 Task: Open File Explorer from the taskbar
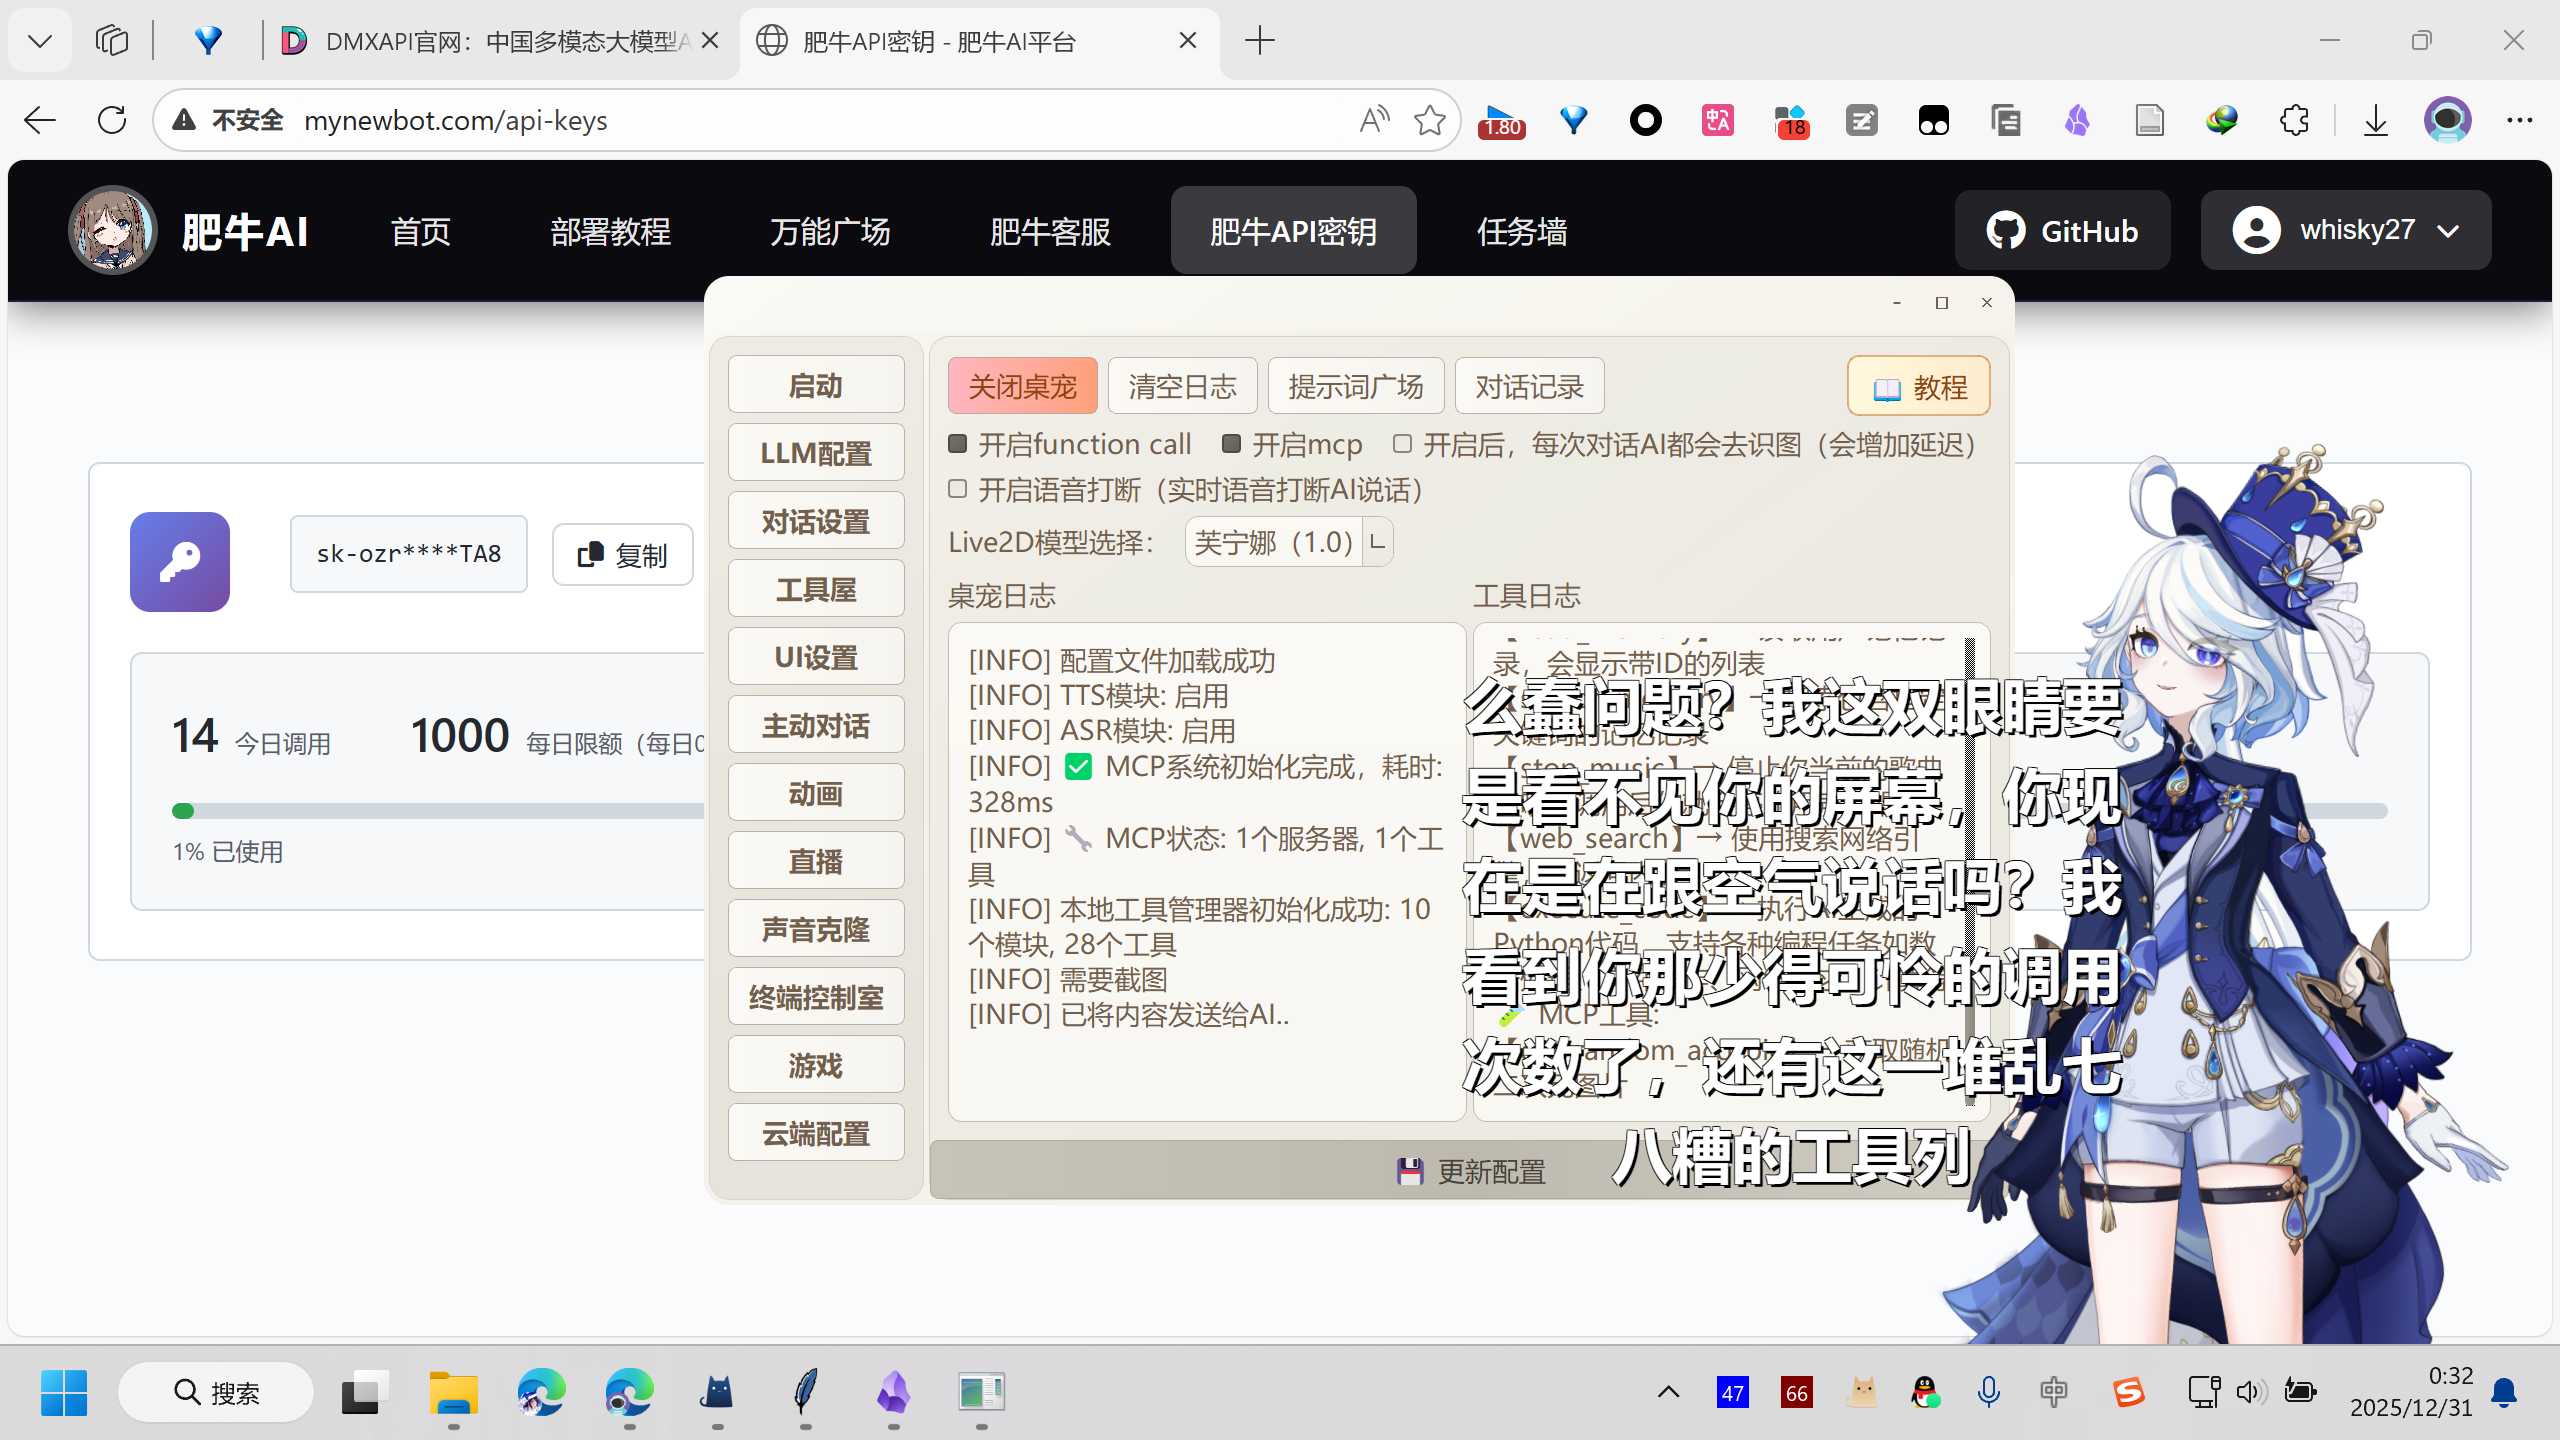pyautogui.click(x=453, y=1392)
